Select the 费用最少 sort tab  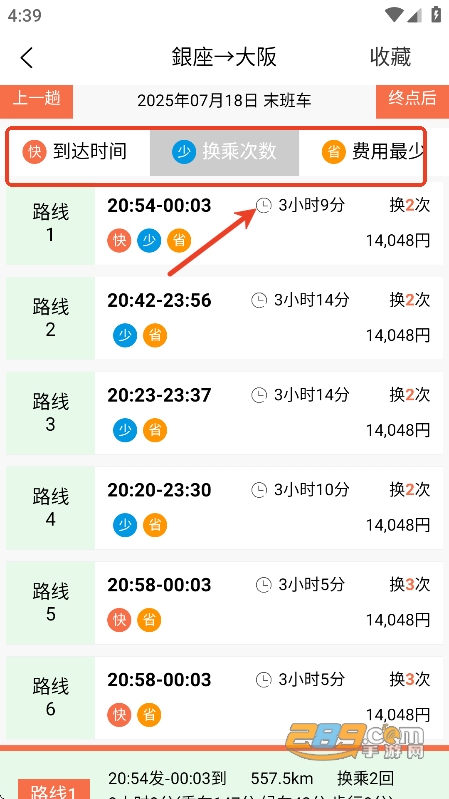[361, 152]
